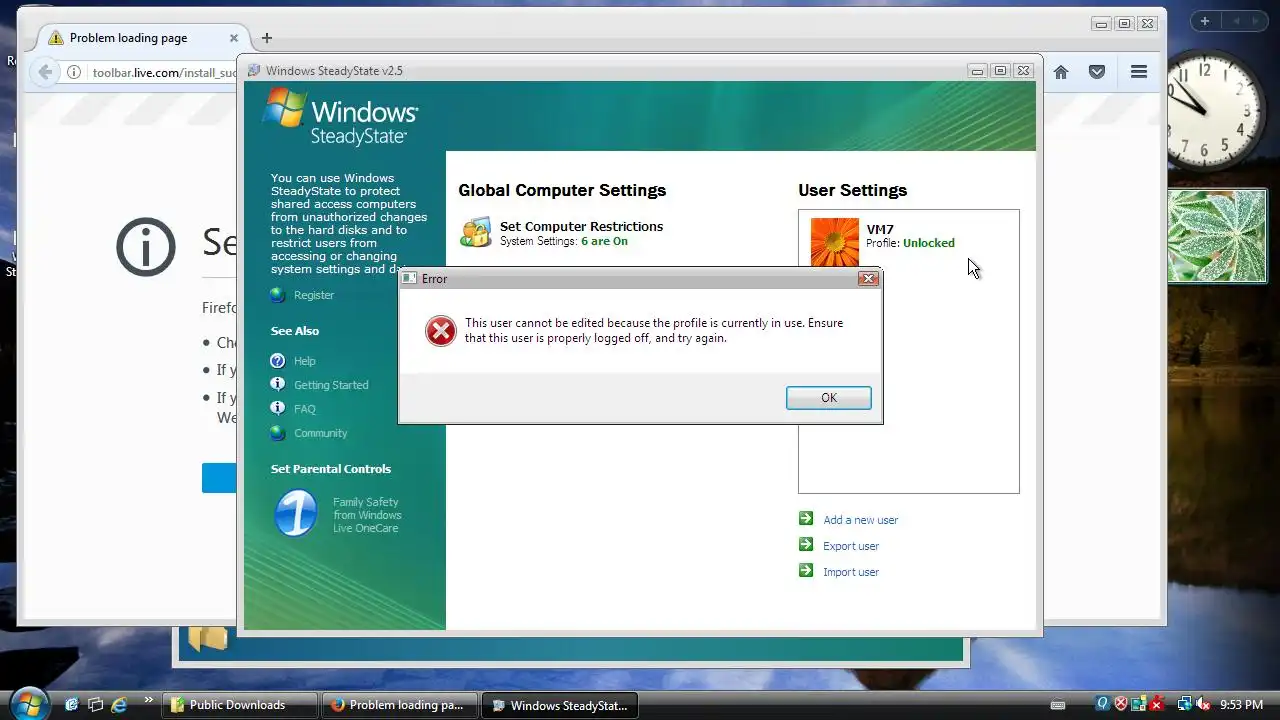Viewport: 1280px width, 720px height.
Task: Click the Set Computer Restrictions icon
Action: pyautogui.click(x=475, y=232)
